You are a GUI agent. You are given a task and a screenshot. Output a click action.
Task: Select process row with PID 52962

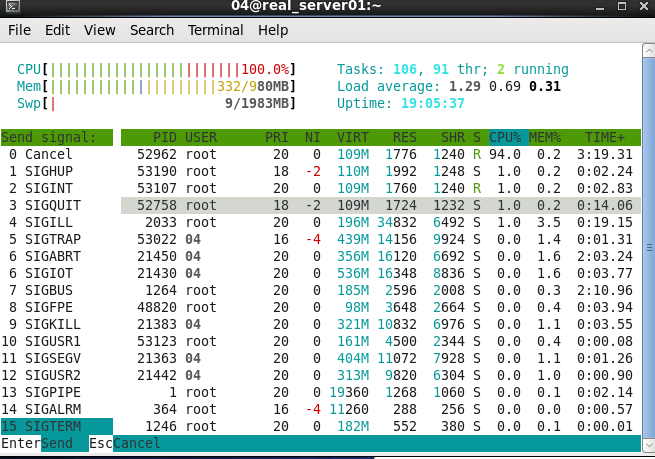381,154
